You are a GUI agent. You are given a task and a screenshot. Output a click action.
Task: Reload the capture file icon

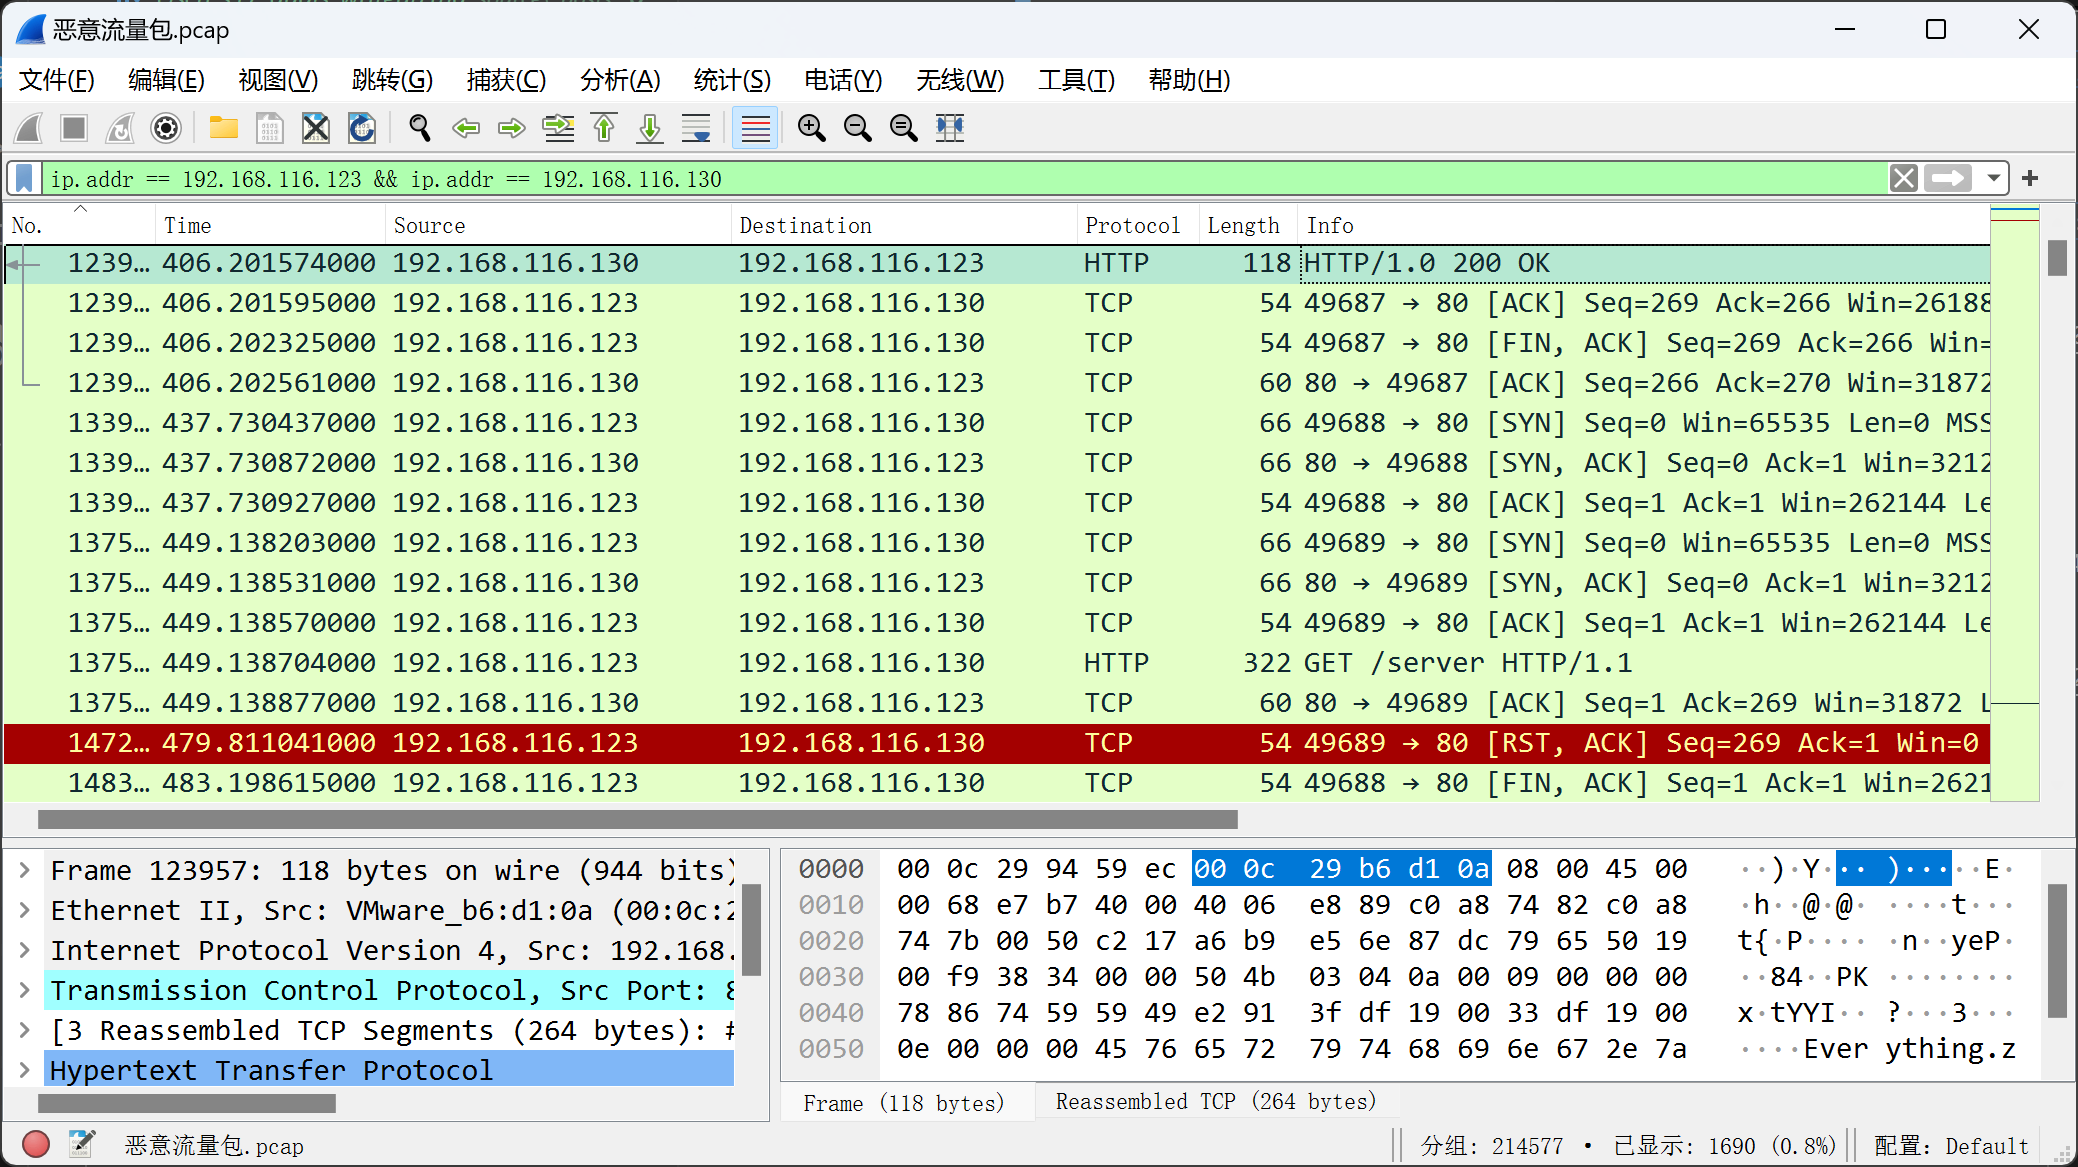click(x=361, y=128)
